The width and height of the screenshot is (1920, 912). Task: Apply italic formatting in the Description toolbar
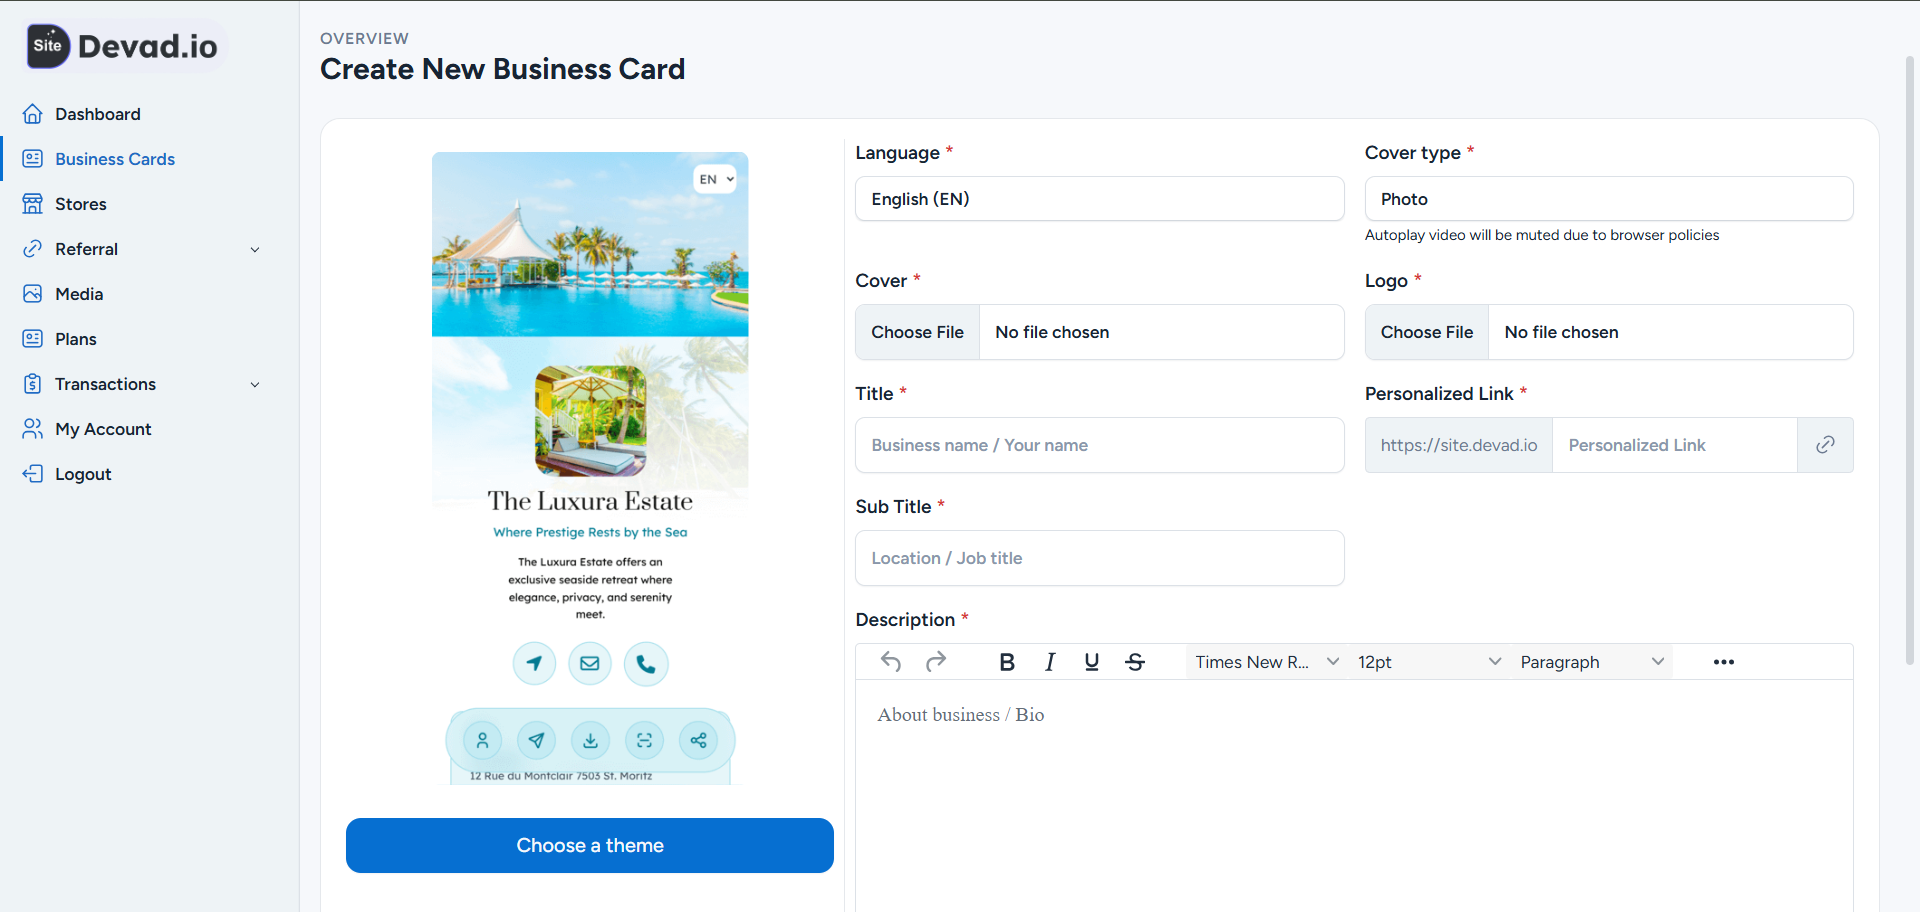[1049, 661]
